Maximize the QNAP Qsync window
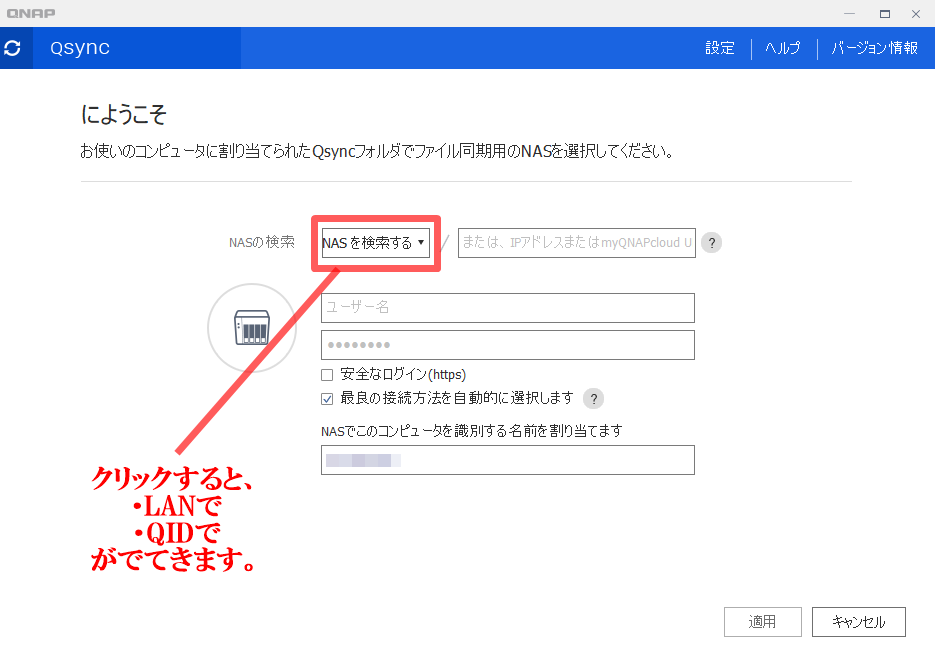 (x=885, y=14)
